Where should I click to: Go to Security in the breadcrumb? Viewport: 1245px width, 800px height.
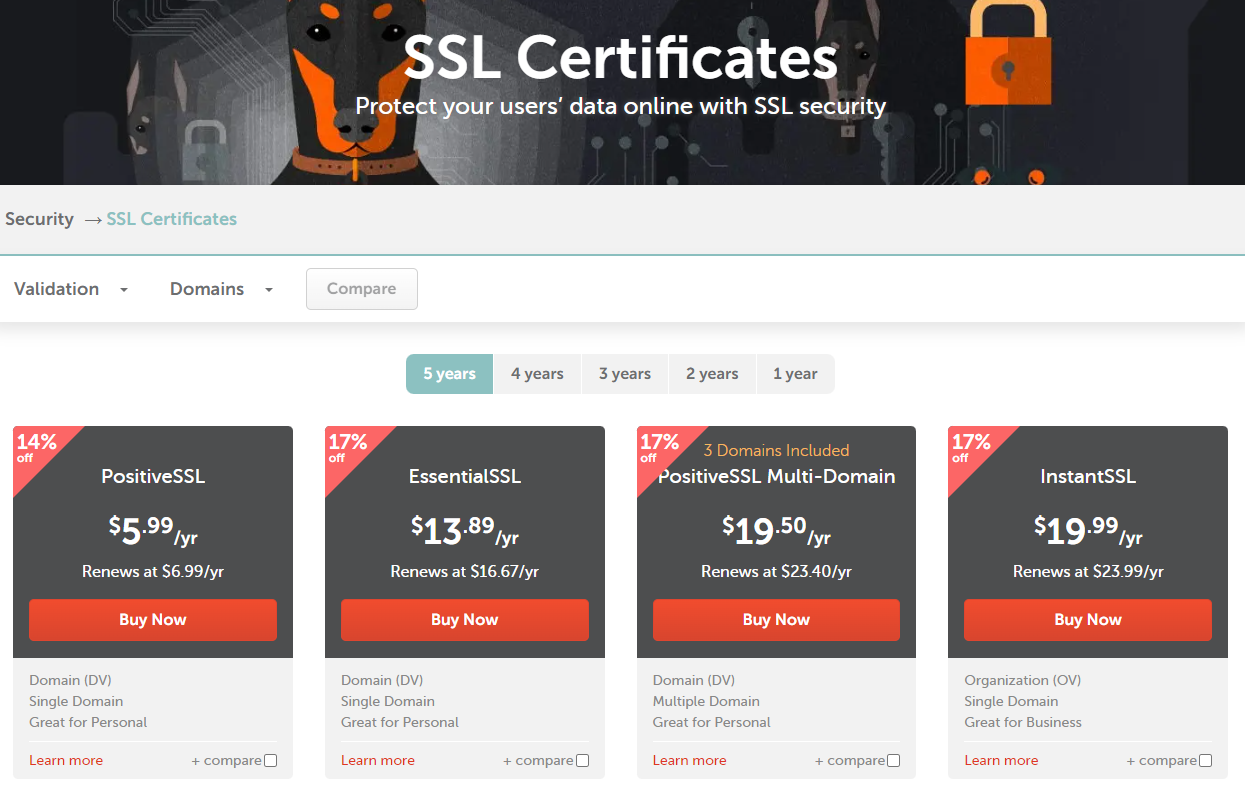[39, 219]
